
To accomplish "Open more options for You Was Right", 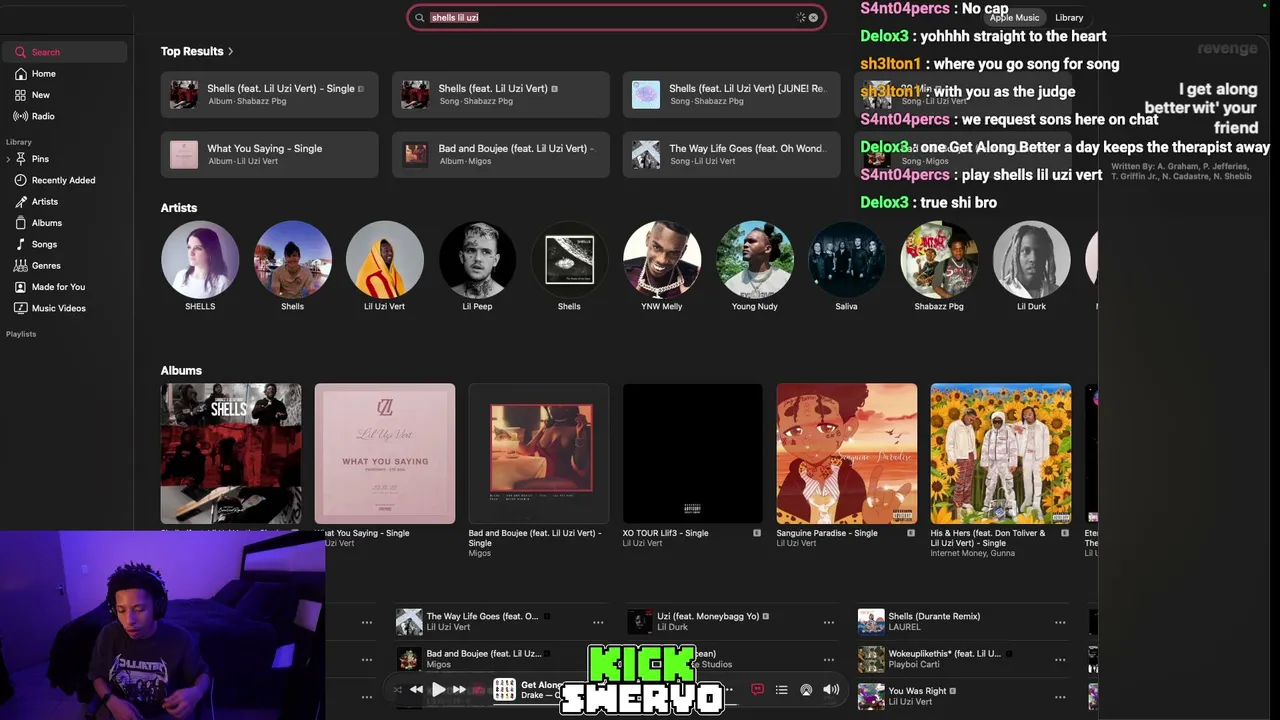I will pyautogui.click(x=1060, y=696).
